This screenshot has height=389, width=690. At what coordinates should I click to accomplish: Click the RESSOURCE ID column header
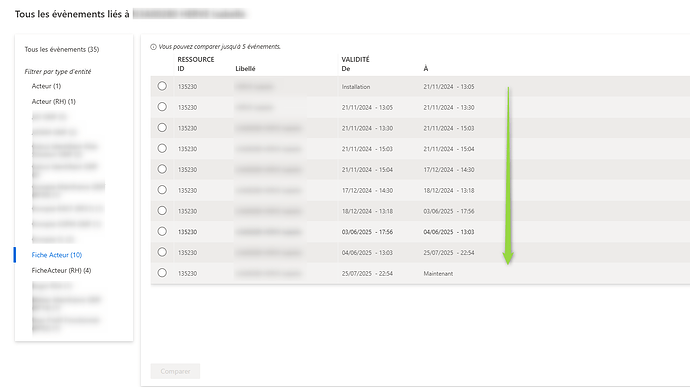(x=196, y=64)
